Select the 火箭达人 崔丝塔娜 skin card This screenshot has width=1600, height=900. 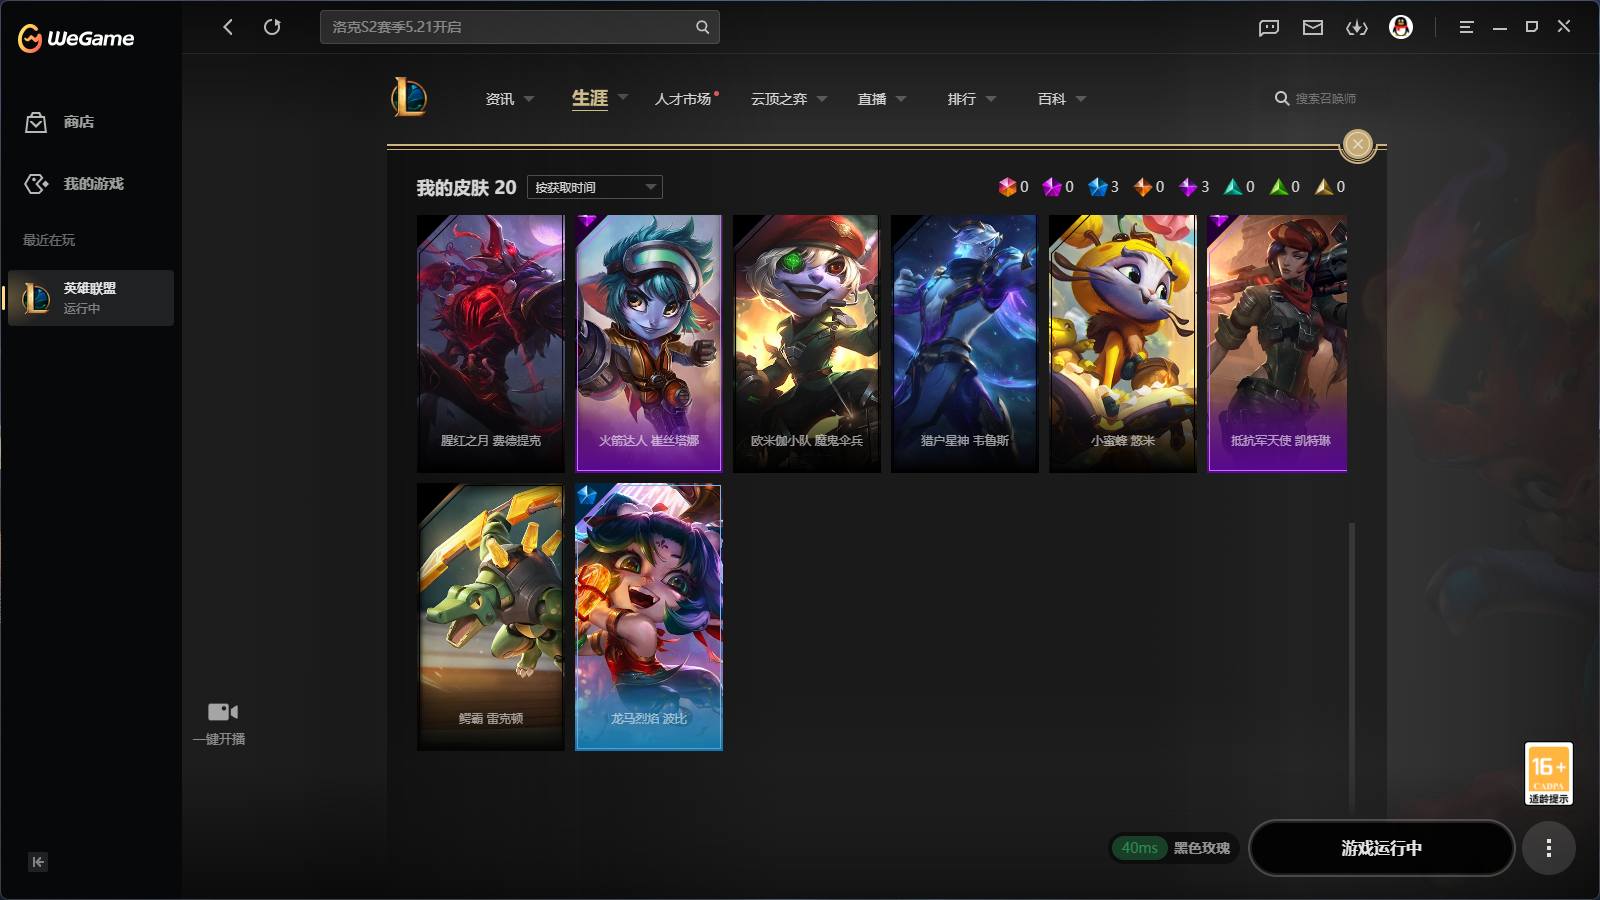click(649, 343)
